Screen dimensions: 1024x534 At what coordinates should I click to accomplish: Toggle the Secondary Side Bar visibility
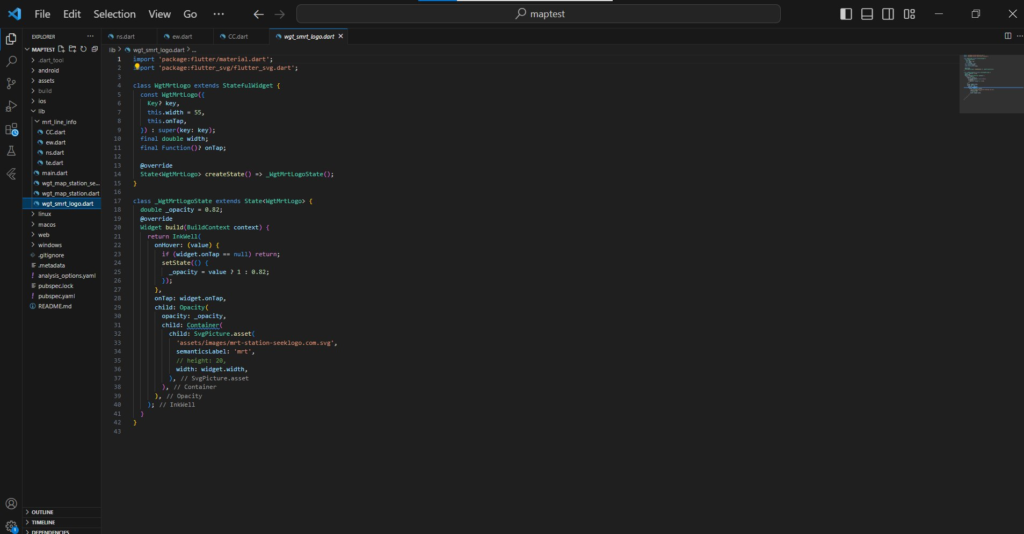pos(886,14)
